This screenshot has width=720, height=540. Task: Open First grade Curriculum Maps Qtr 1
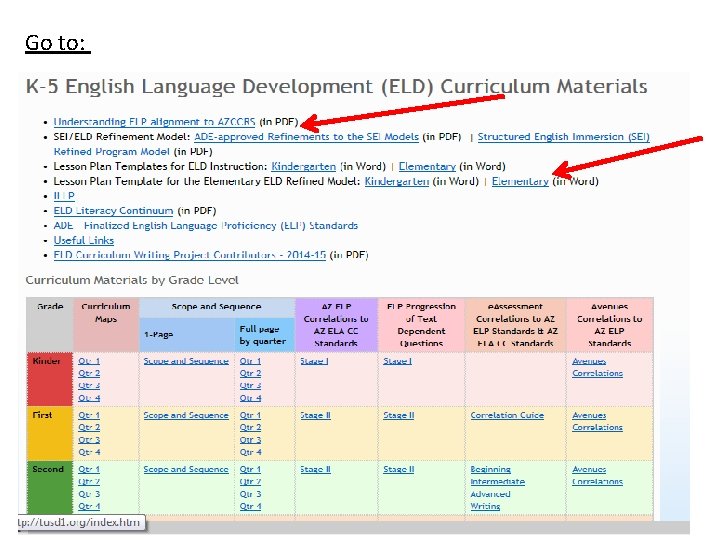pyautogui.click(x=89, y=416)
